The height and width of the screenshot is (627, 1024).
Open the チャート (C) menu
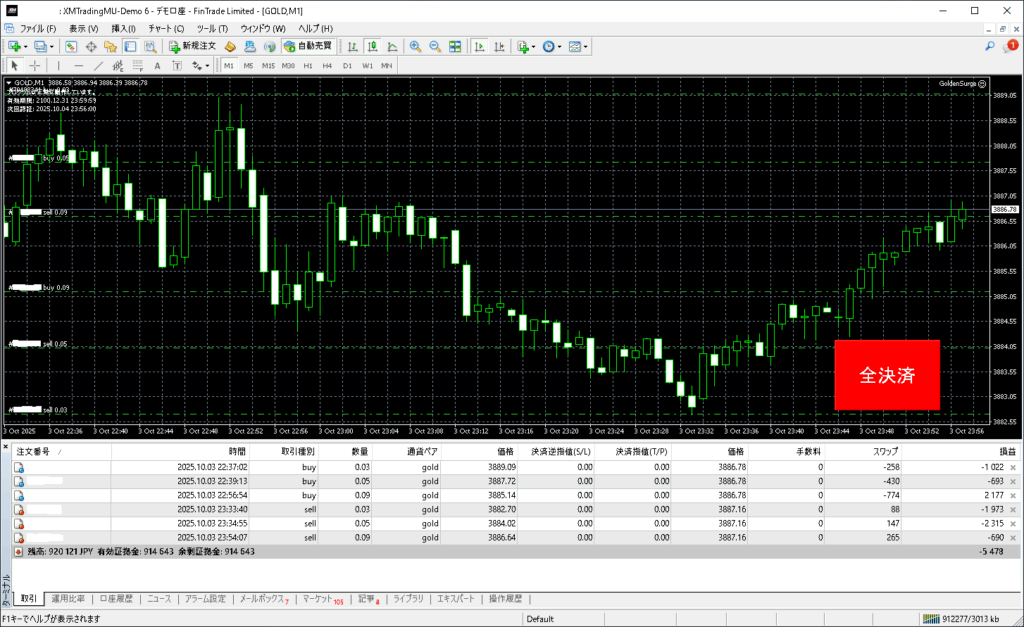(165, 29)
